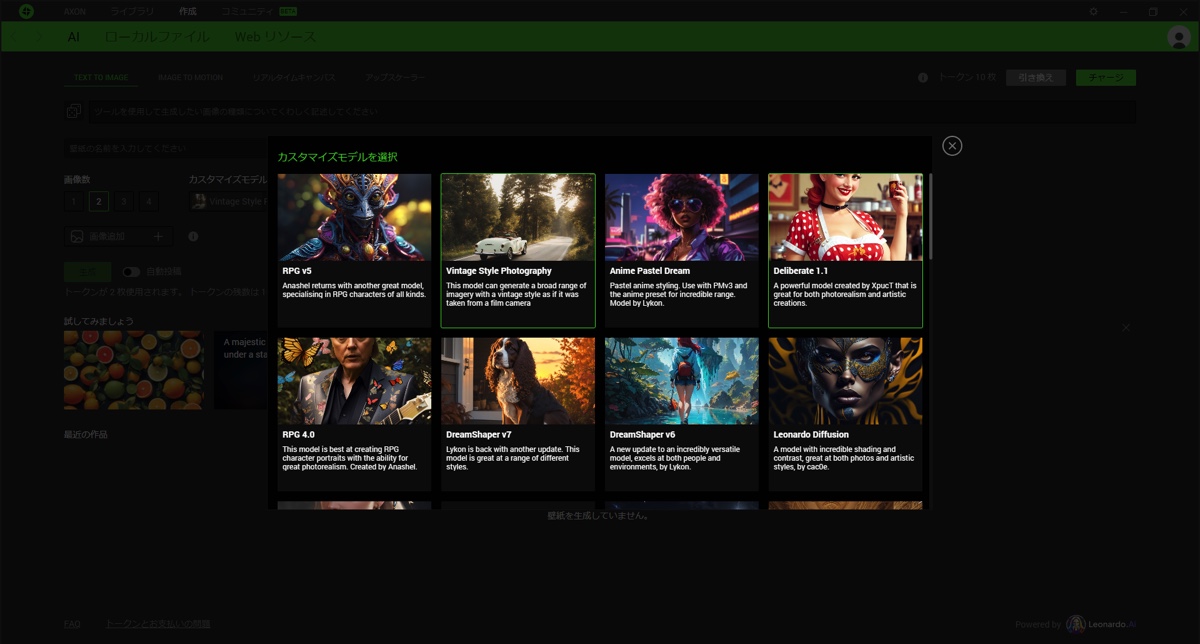Open the カスタマイズモデル dropdown
The height and width of the screenshot is (644, 1200).
coord(228,202)
